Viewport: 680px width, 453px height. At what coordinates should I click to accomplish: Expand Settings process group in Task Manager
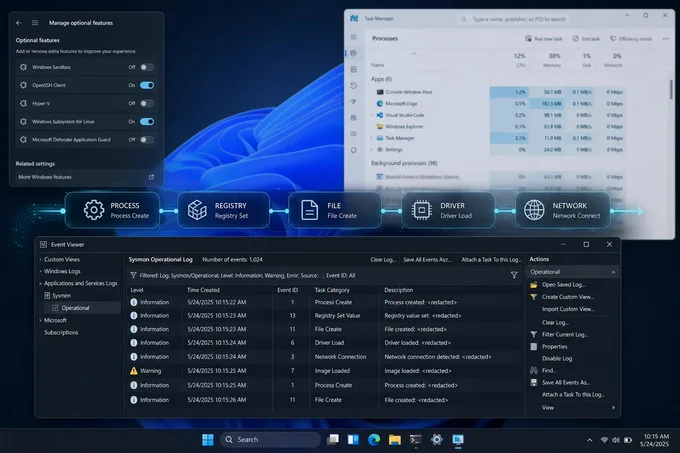[372, 150]
